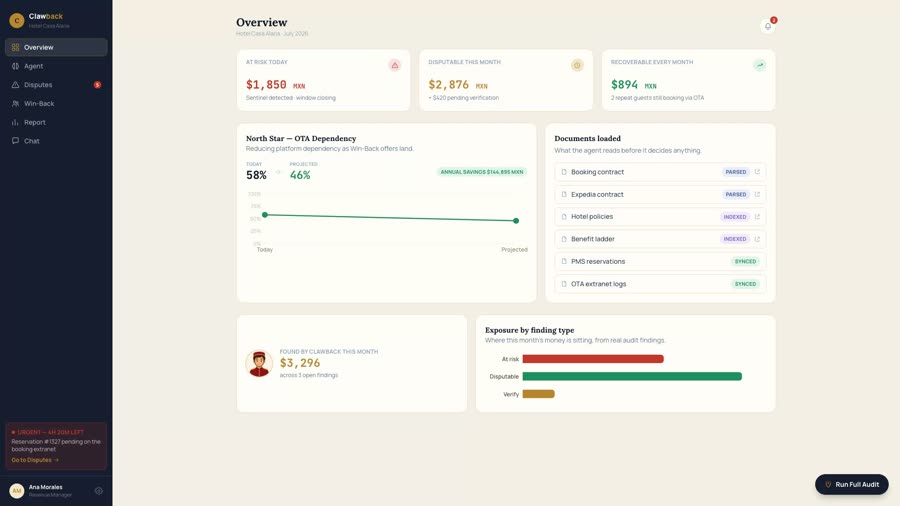Click the Ana Morales avatar
The image size is (900, 506).
[x=17, y=491]
